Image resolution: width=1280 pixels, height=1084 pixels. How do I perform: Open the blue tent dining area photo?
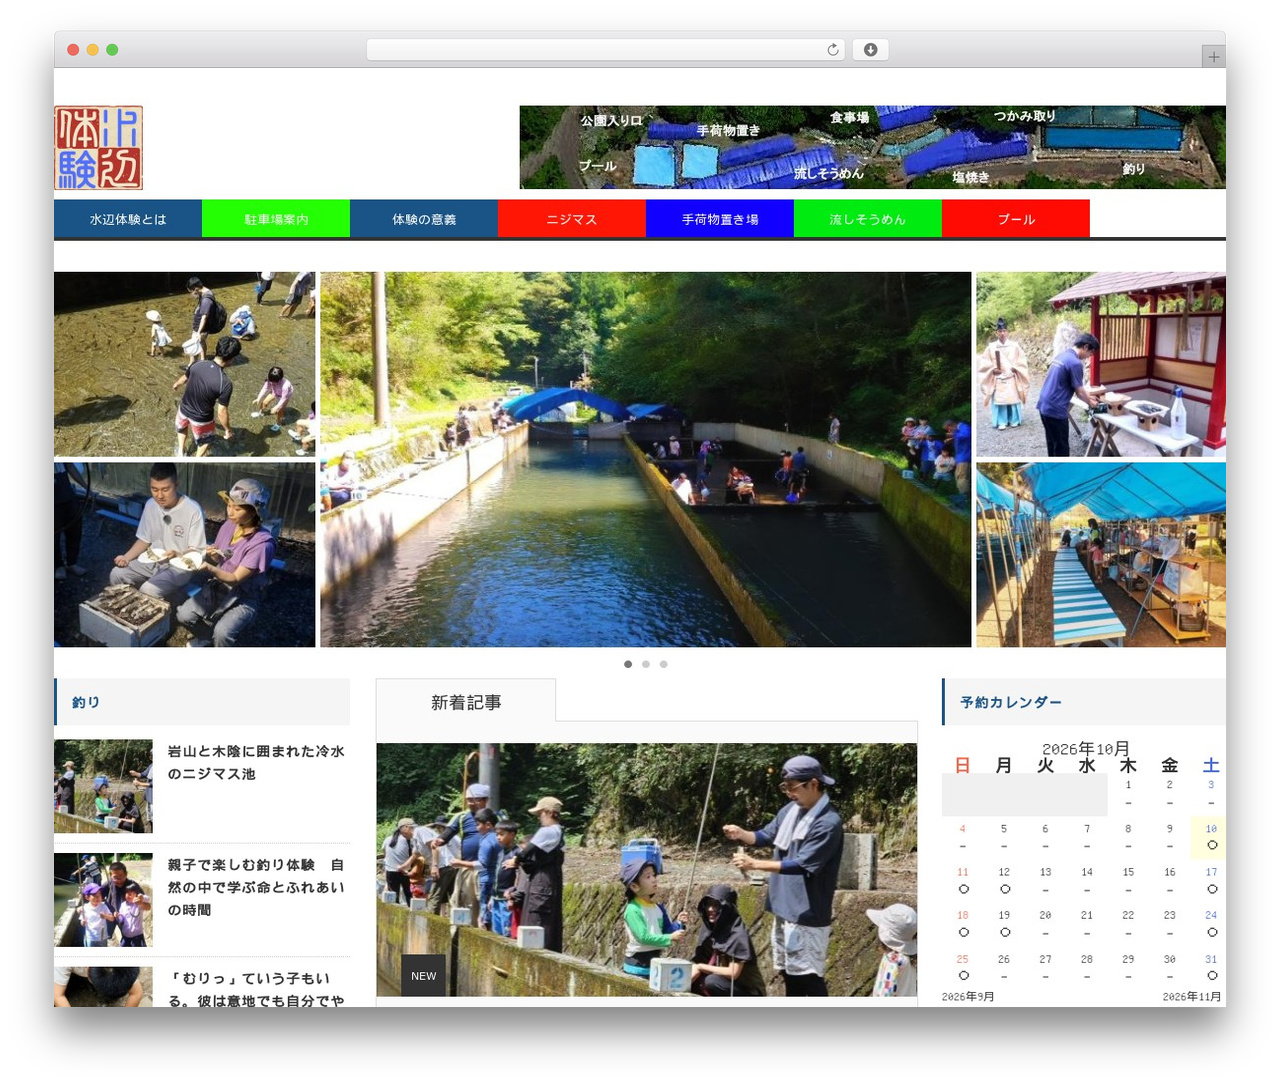click(x=1101, y=554)
